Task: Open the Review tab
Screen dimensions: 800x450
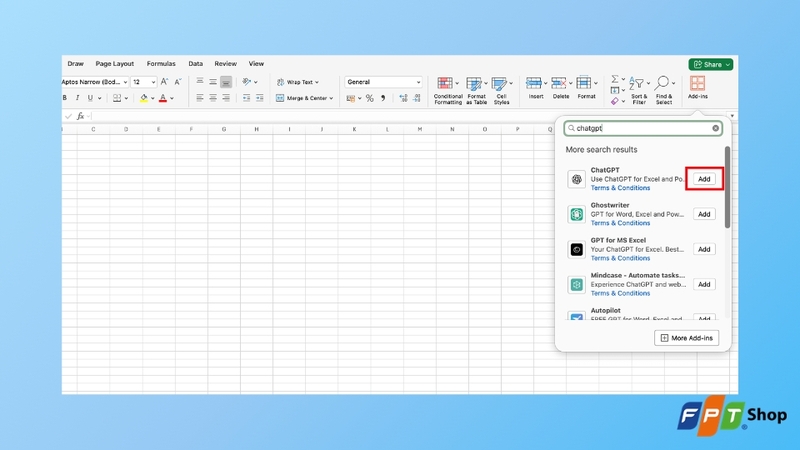Action: click(226, 64)
